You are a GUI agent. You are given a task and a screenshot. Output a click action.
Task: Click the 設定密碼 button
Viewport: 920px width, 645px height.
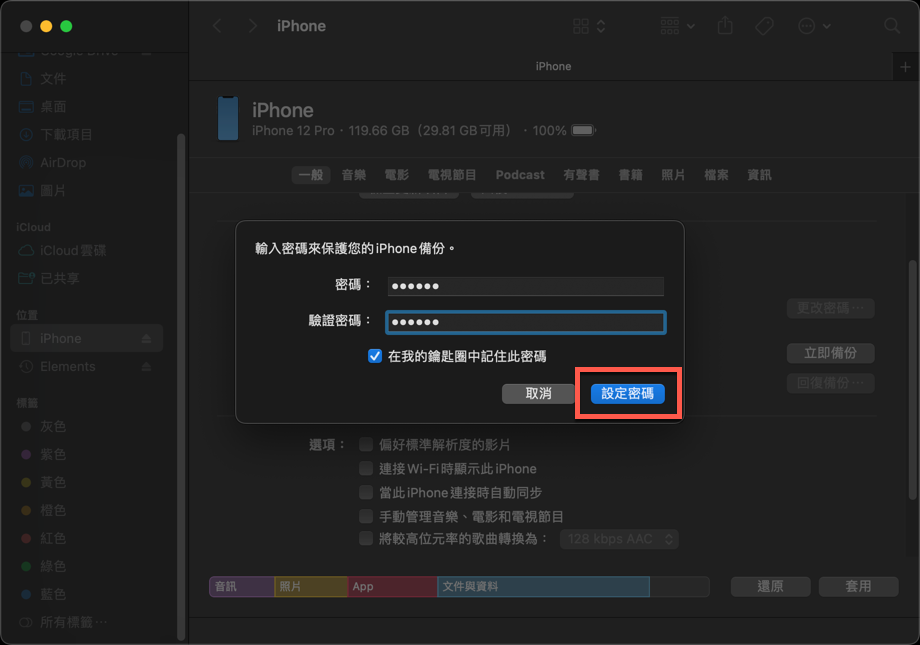tap(627, 393)
